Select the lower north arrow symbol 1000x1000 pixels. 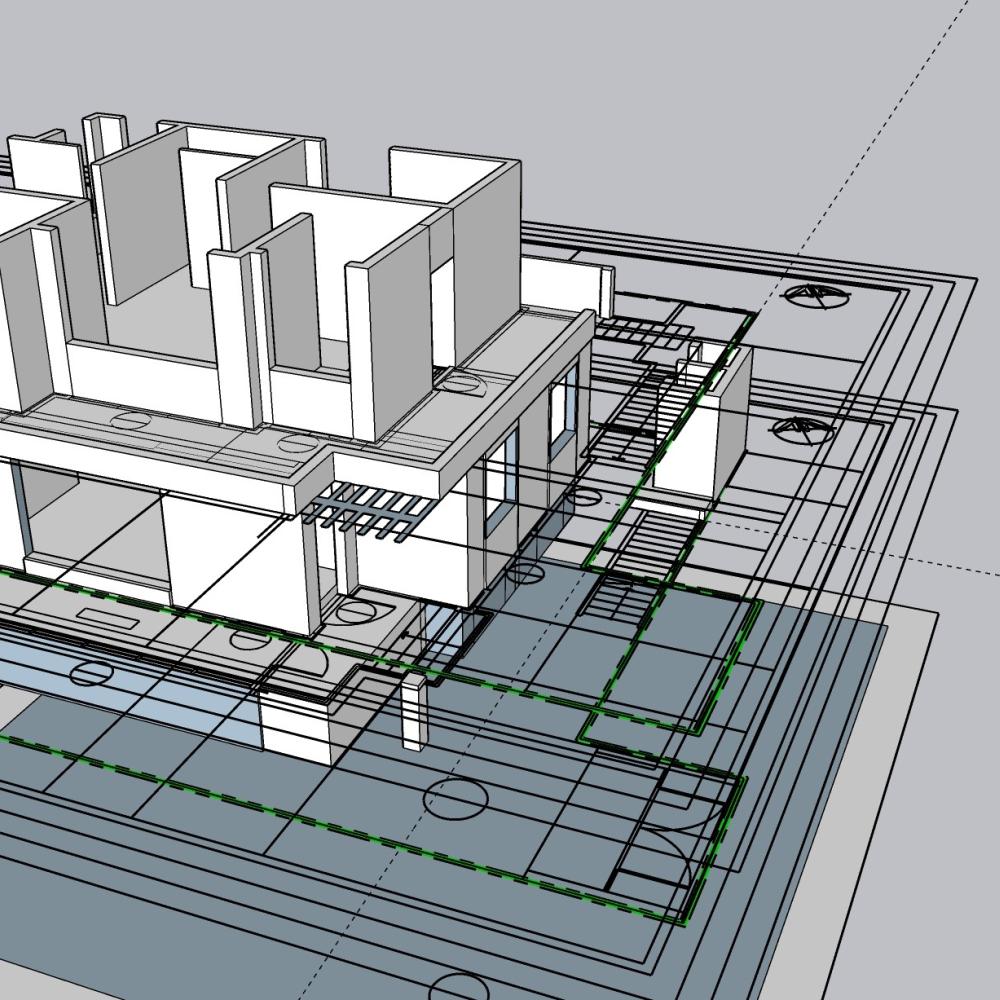805,429
